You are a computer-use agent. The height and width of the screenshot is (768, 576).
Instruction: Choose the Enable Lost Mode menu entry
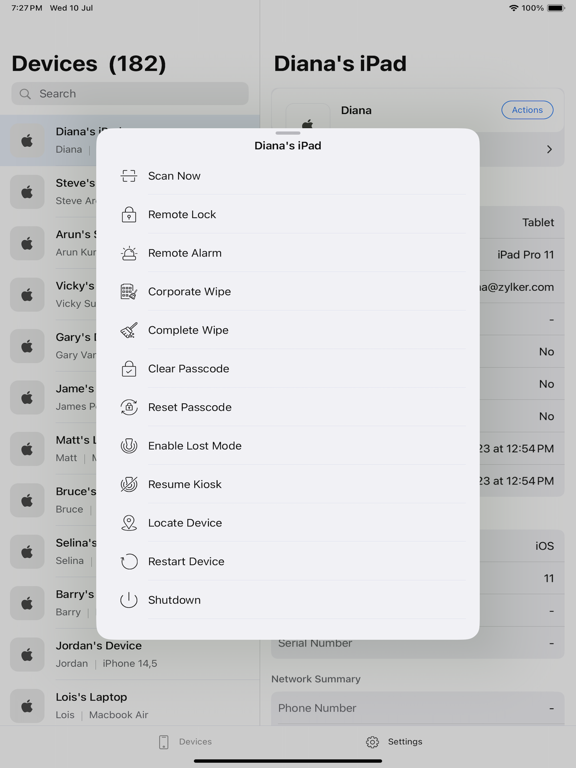pos(288,446)
